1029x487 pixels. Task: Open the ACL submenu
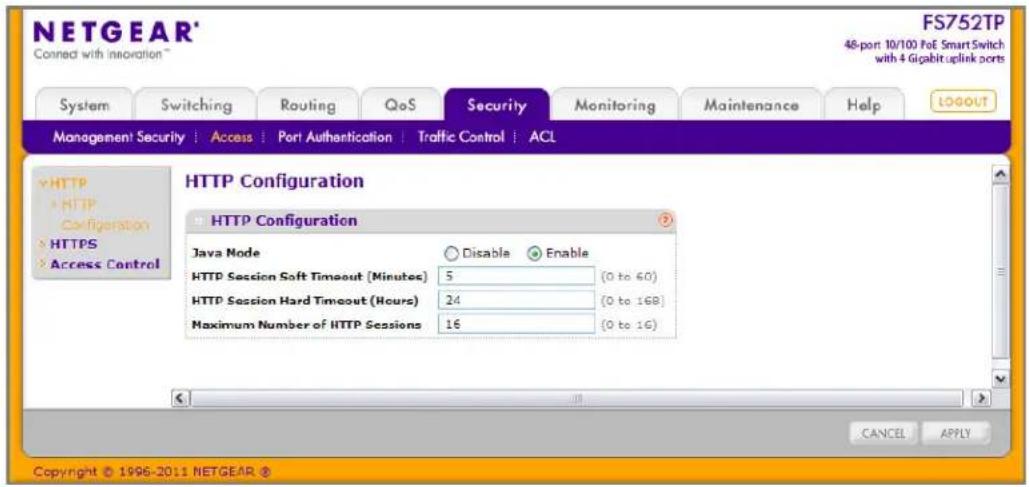(x=542, y=137)
